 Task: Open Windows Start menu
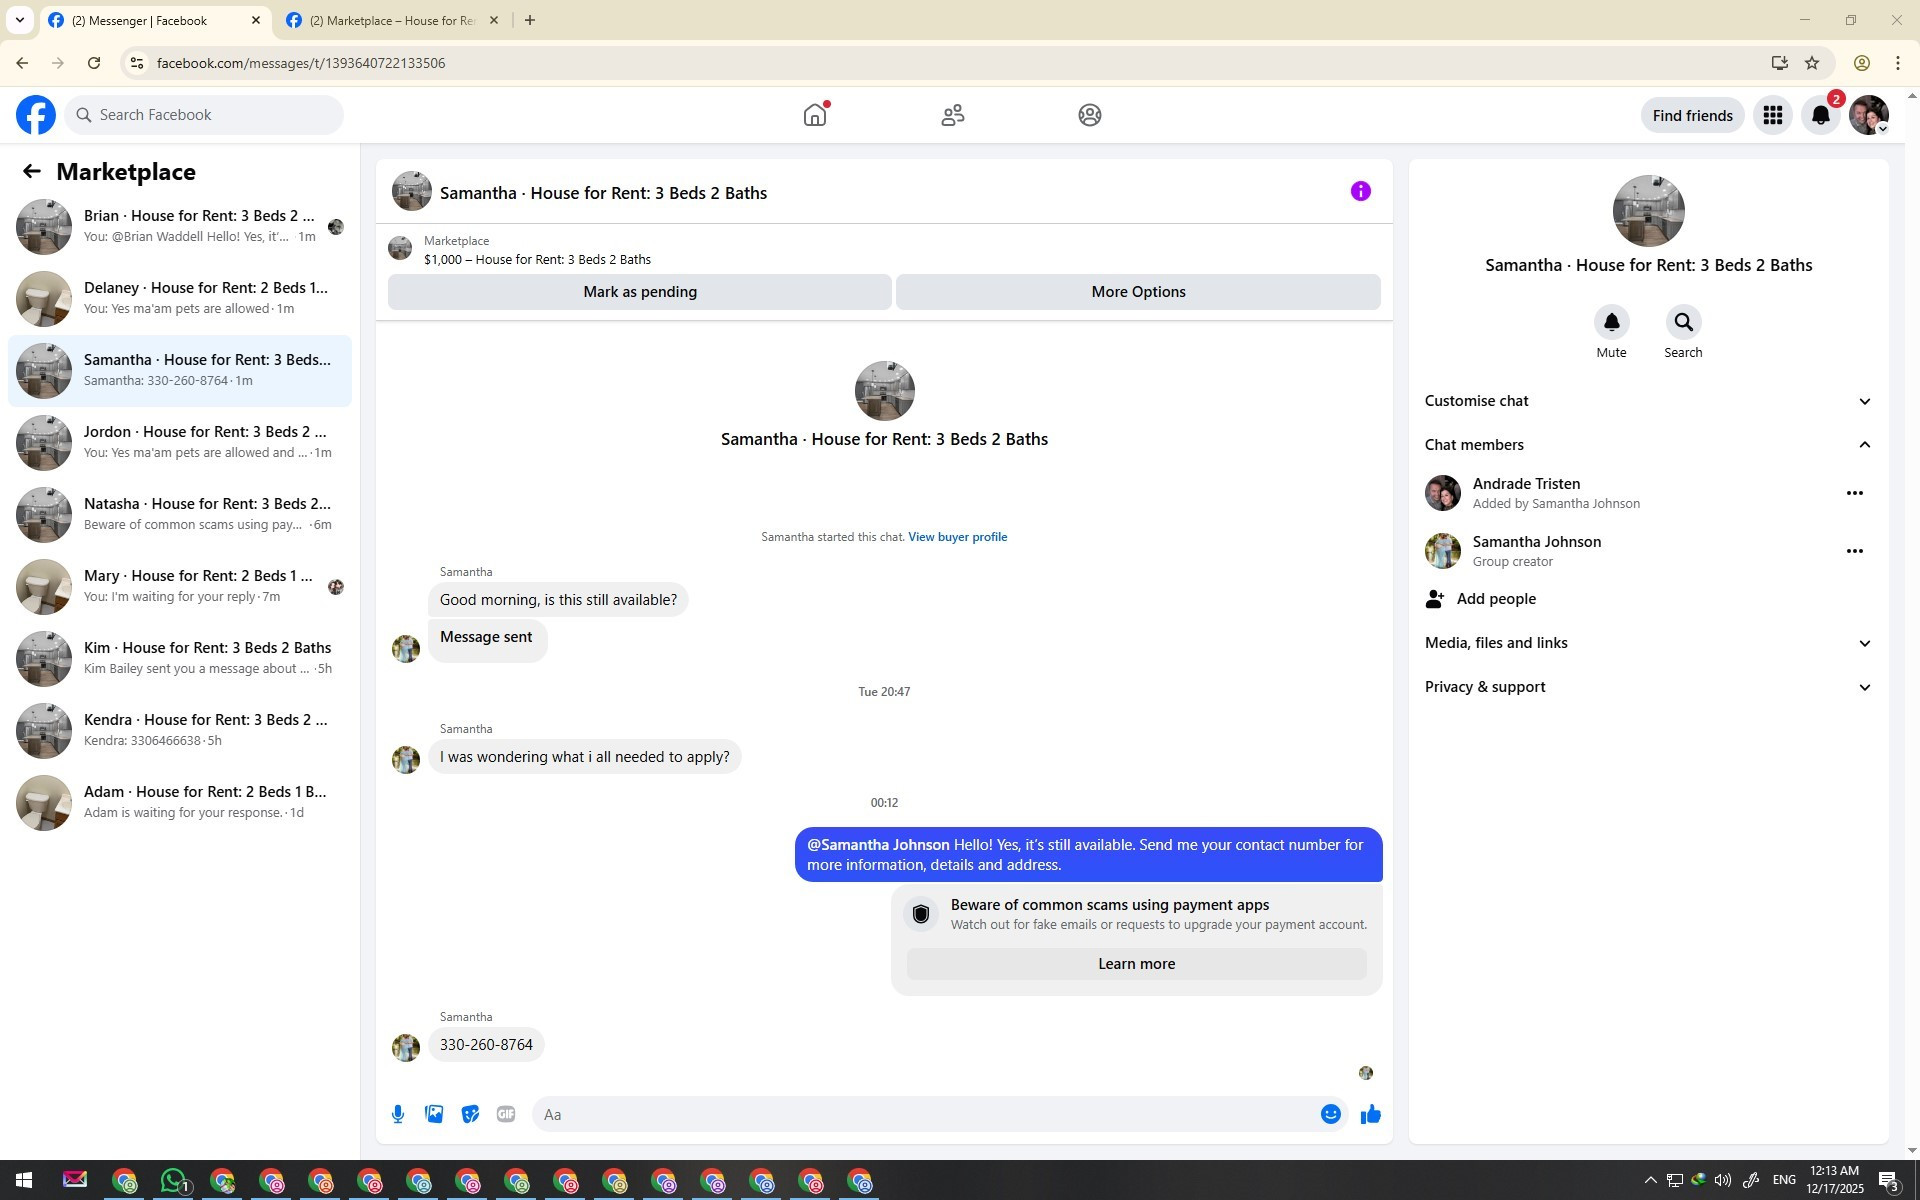click(24, 1181)
